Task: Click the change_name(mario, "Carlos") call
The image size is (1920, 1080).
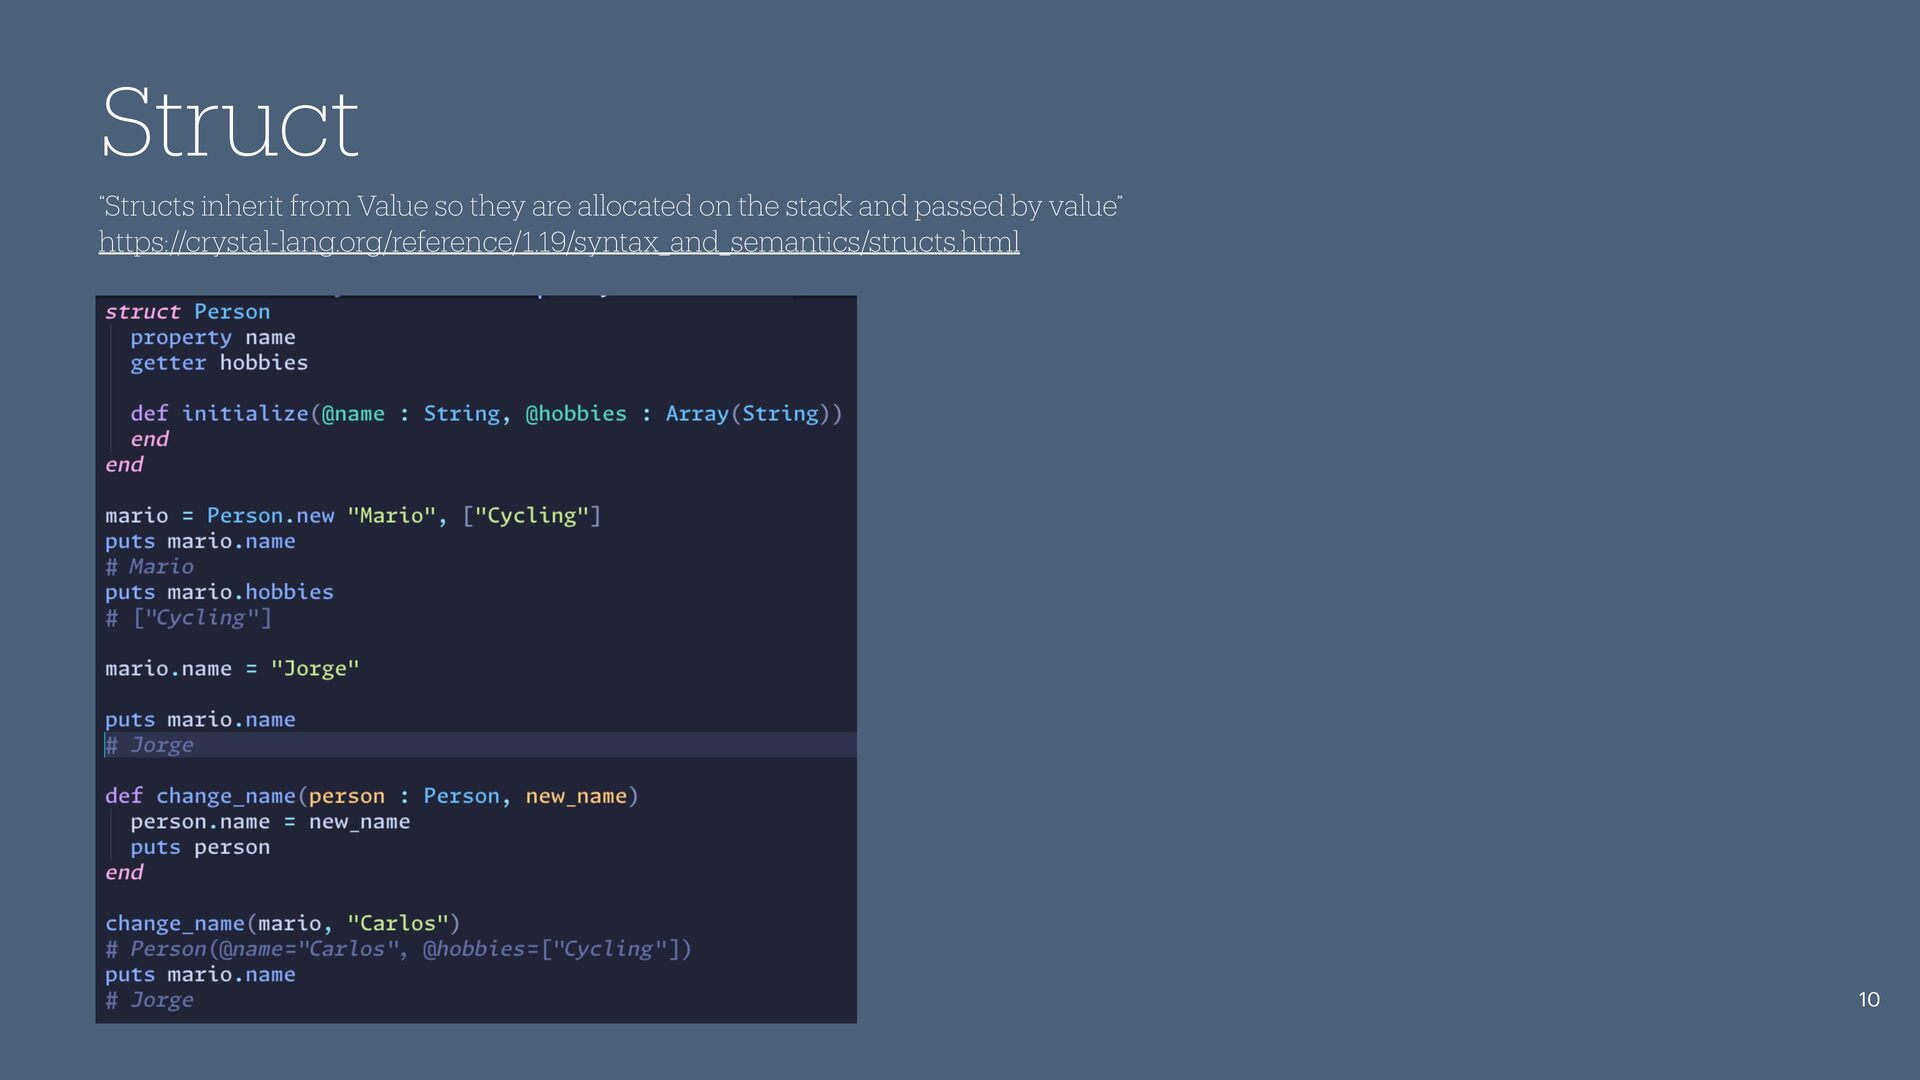Action: [282, 924]
